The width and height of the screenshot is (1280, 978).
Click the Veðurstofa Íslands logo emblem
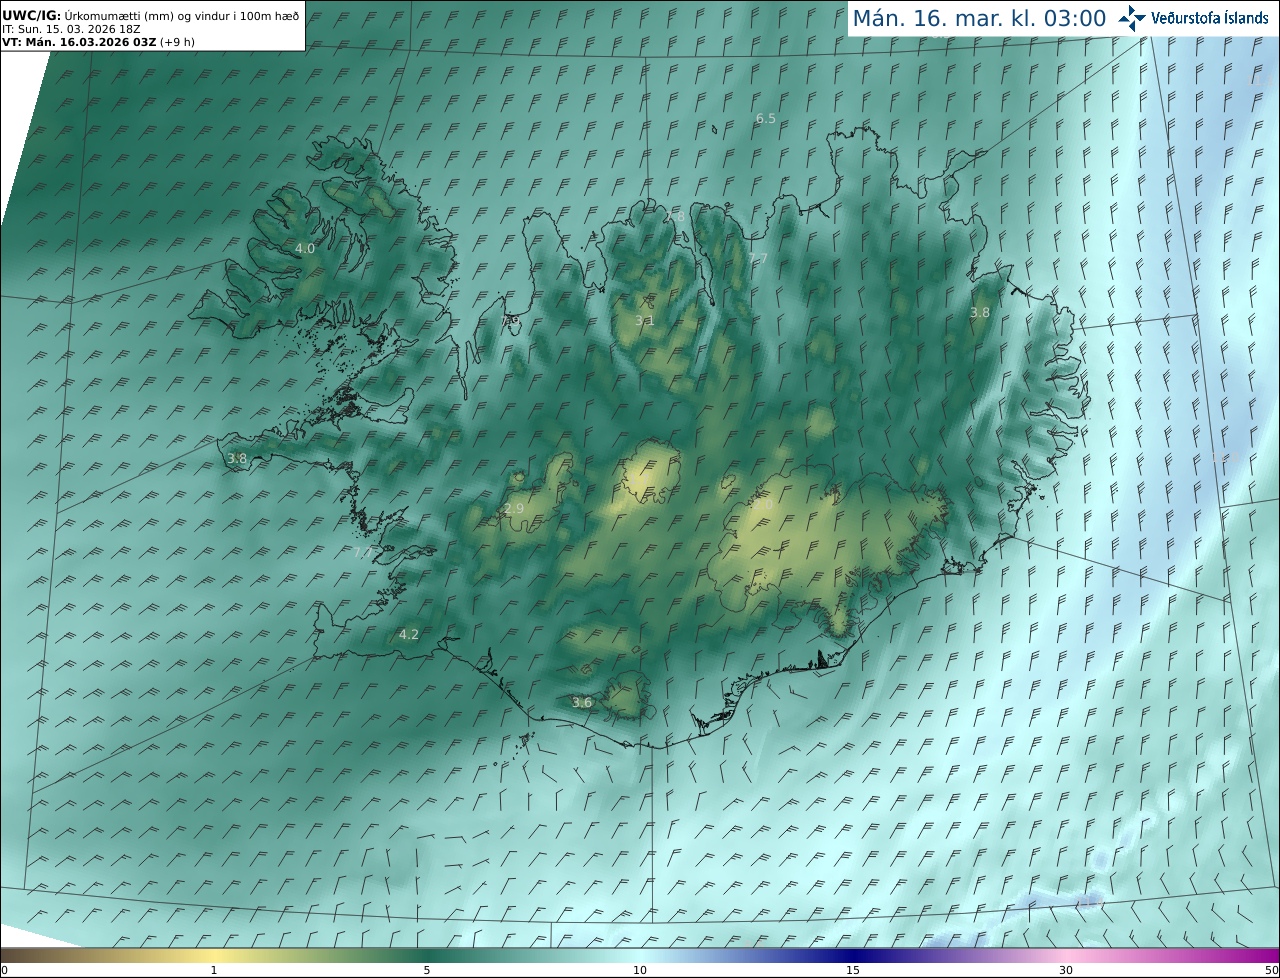pos(1132,18)
